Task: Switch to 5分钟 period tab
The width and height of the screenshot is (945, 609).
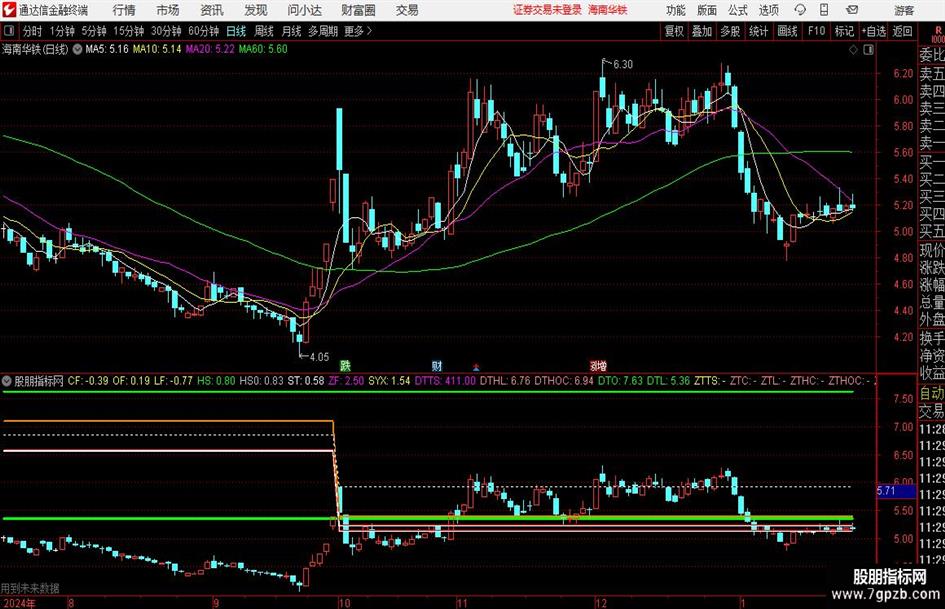Action: pos(93,31)
